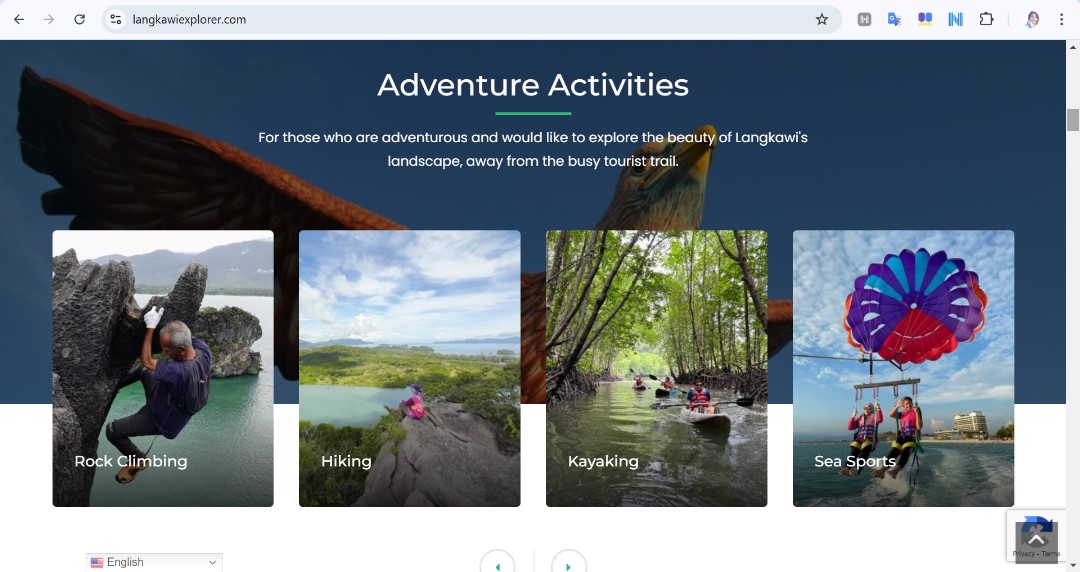This screenshot has width=1080, height=572.
Task: Open the Hiking activity card
Action: point(410,368)
